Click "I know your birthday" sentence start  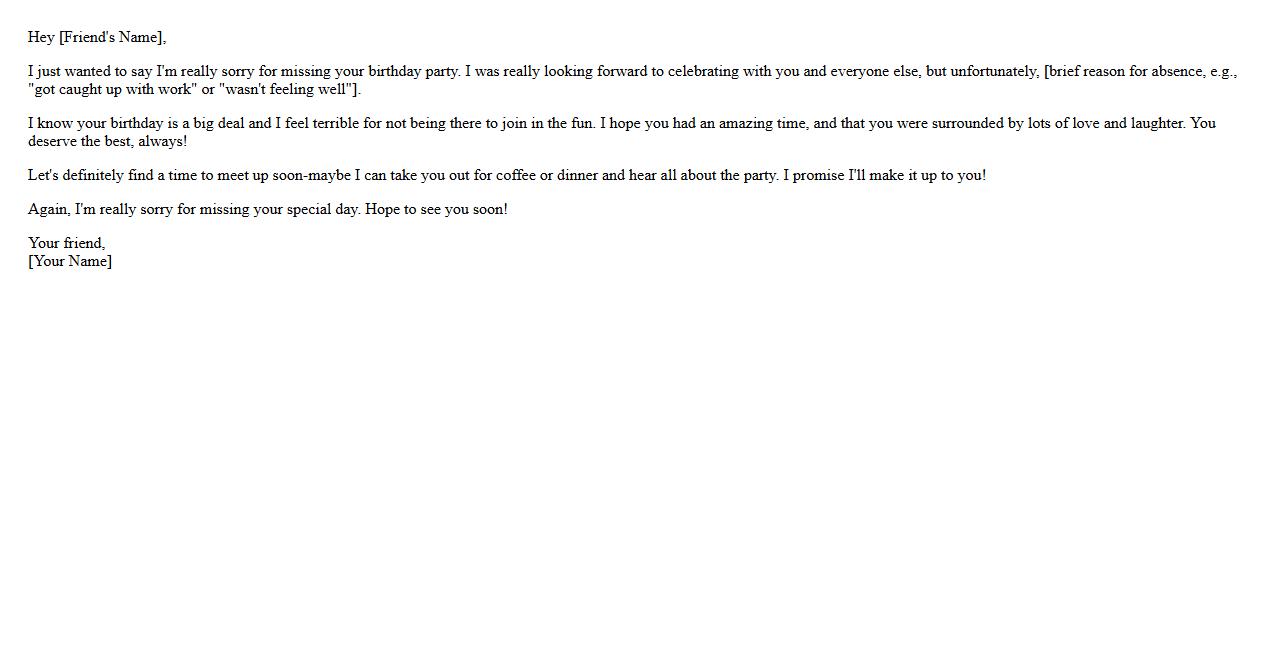90,124
